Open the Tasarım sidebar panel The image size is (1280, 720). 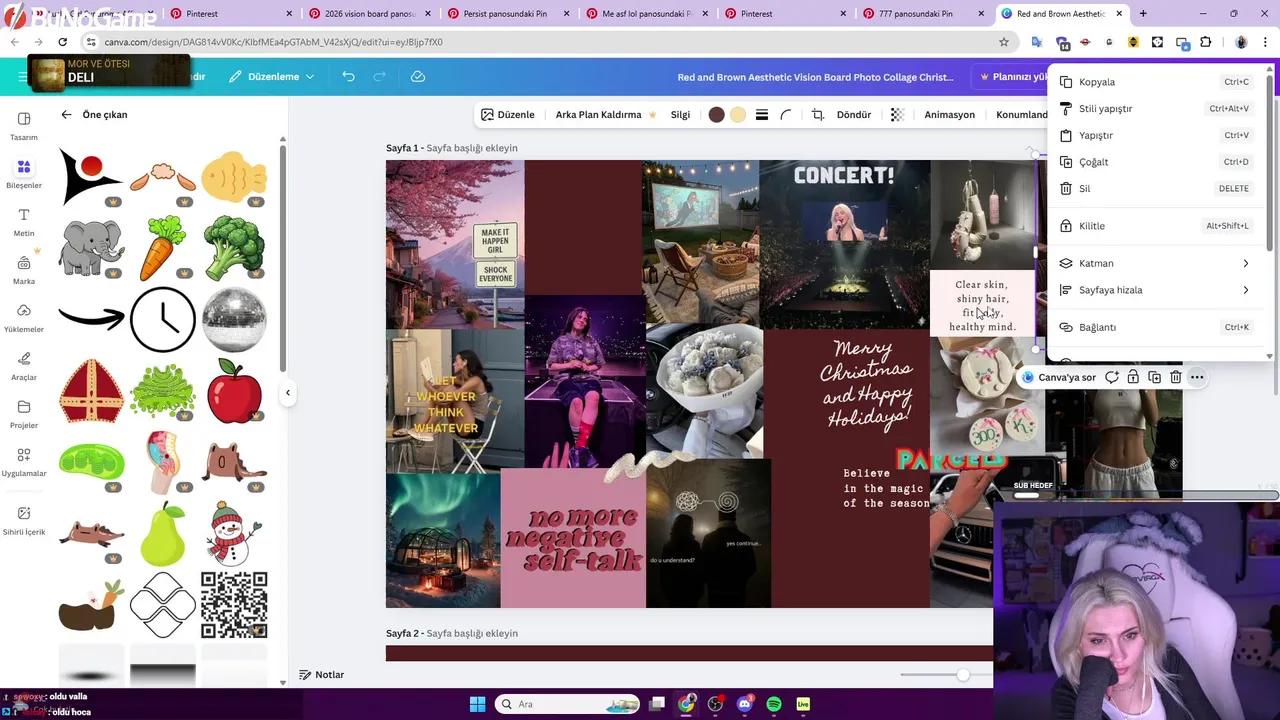(24, 125)
